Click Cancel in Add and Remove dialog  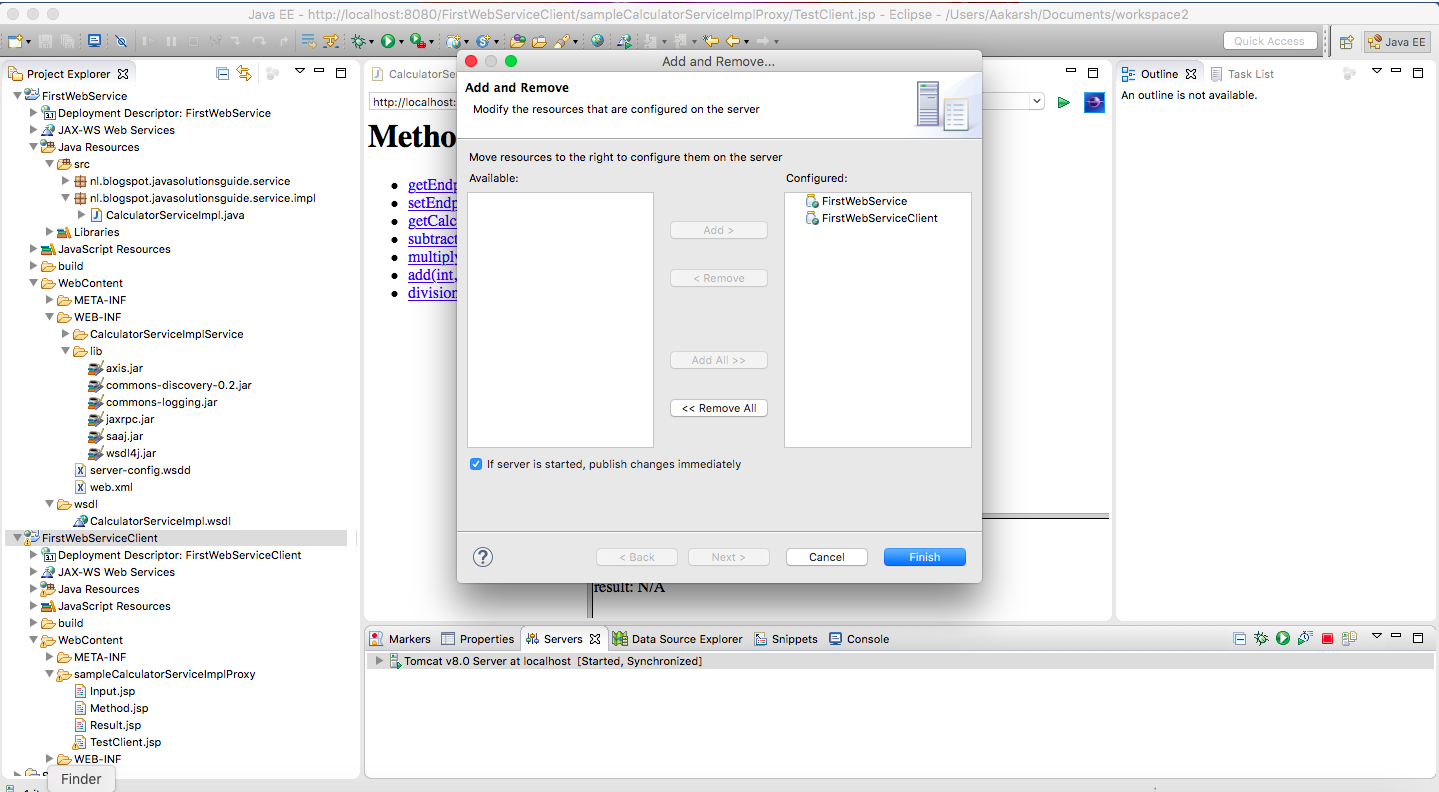(827, 557)
